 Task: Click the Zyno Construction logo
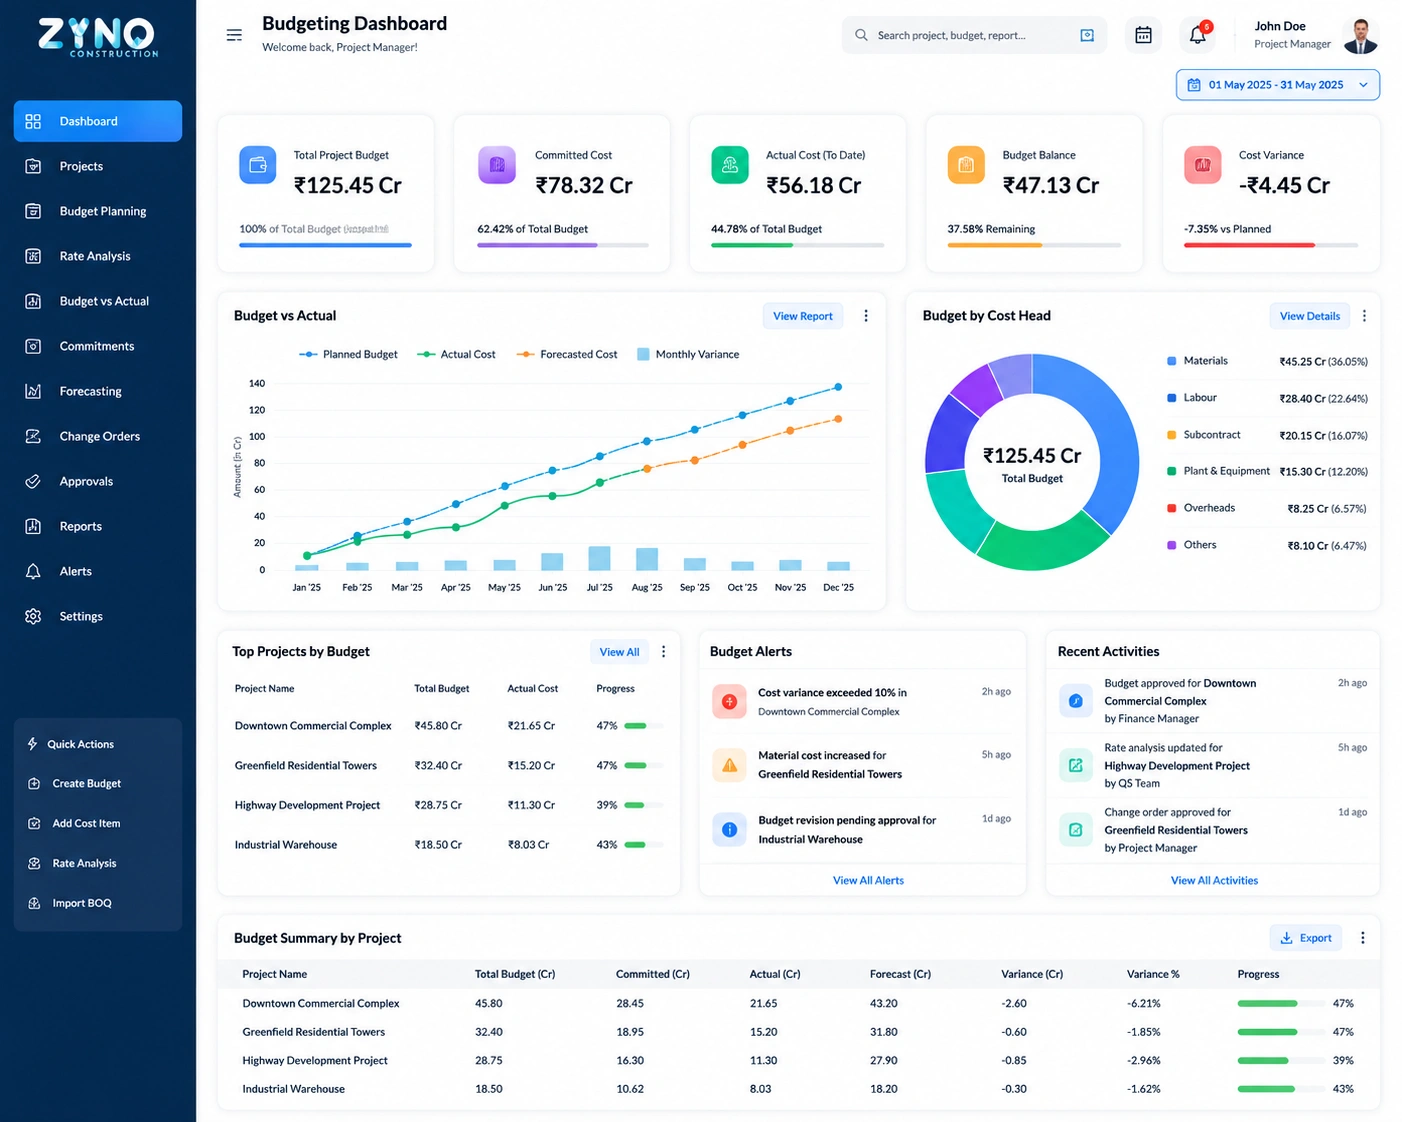97,37
